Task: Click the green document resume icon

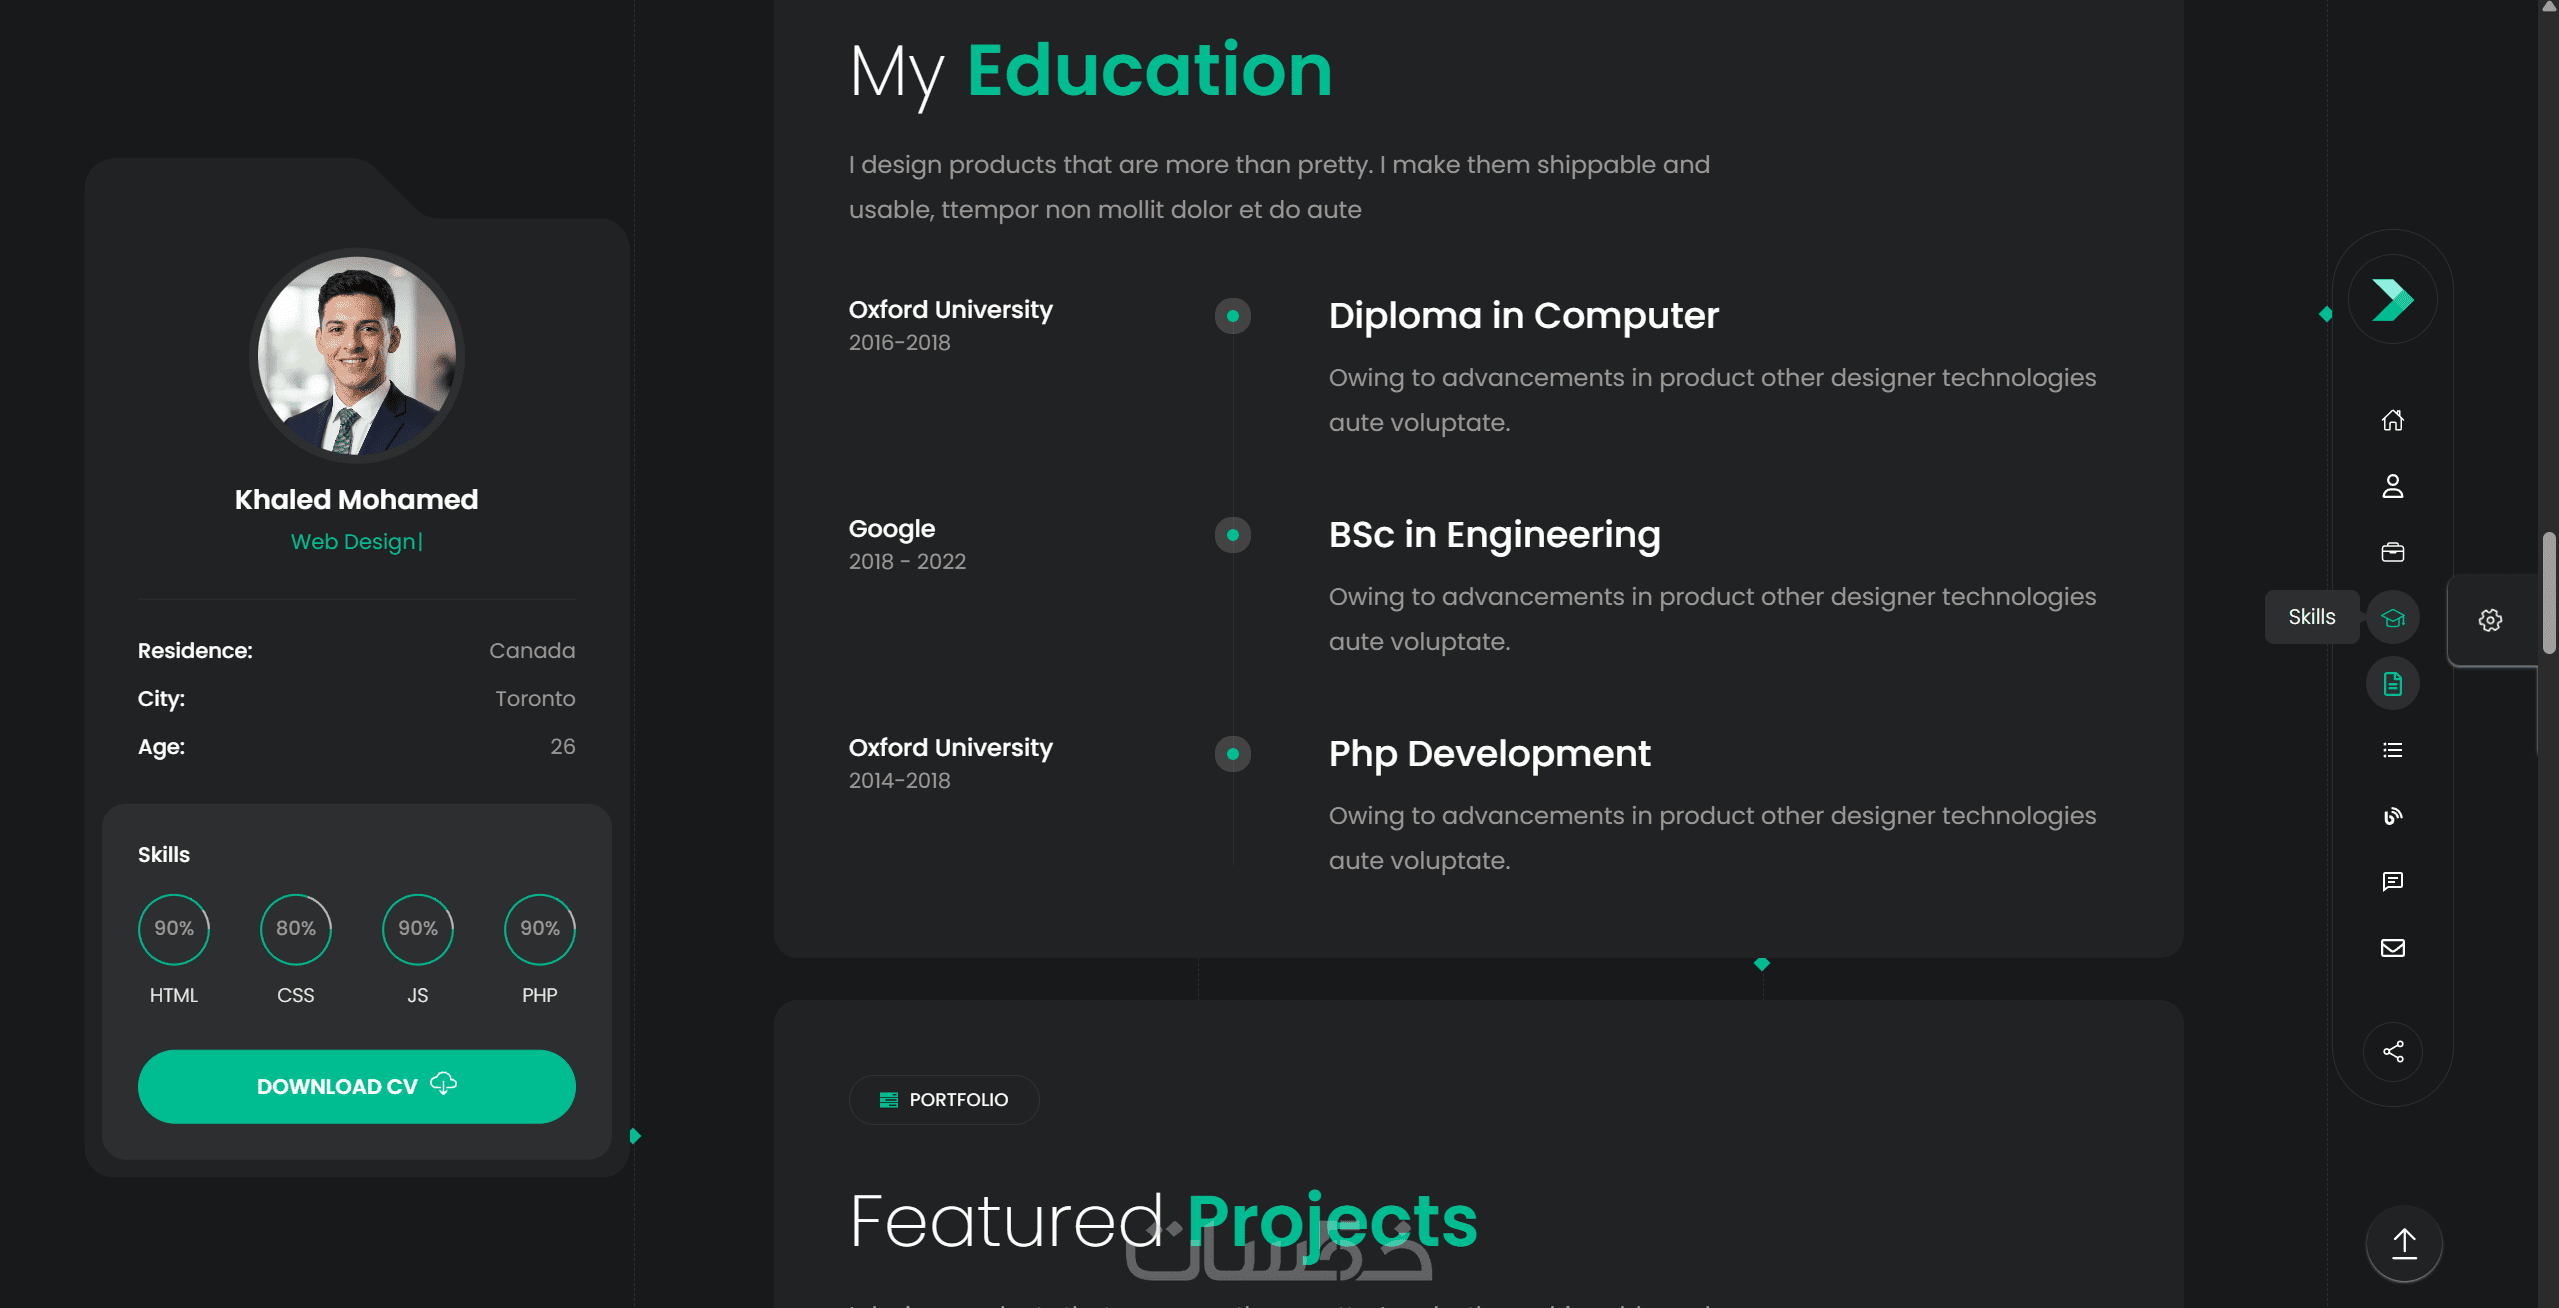Action: [2392, 684]
